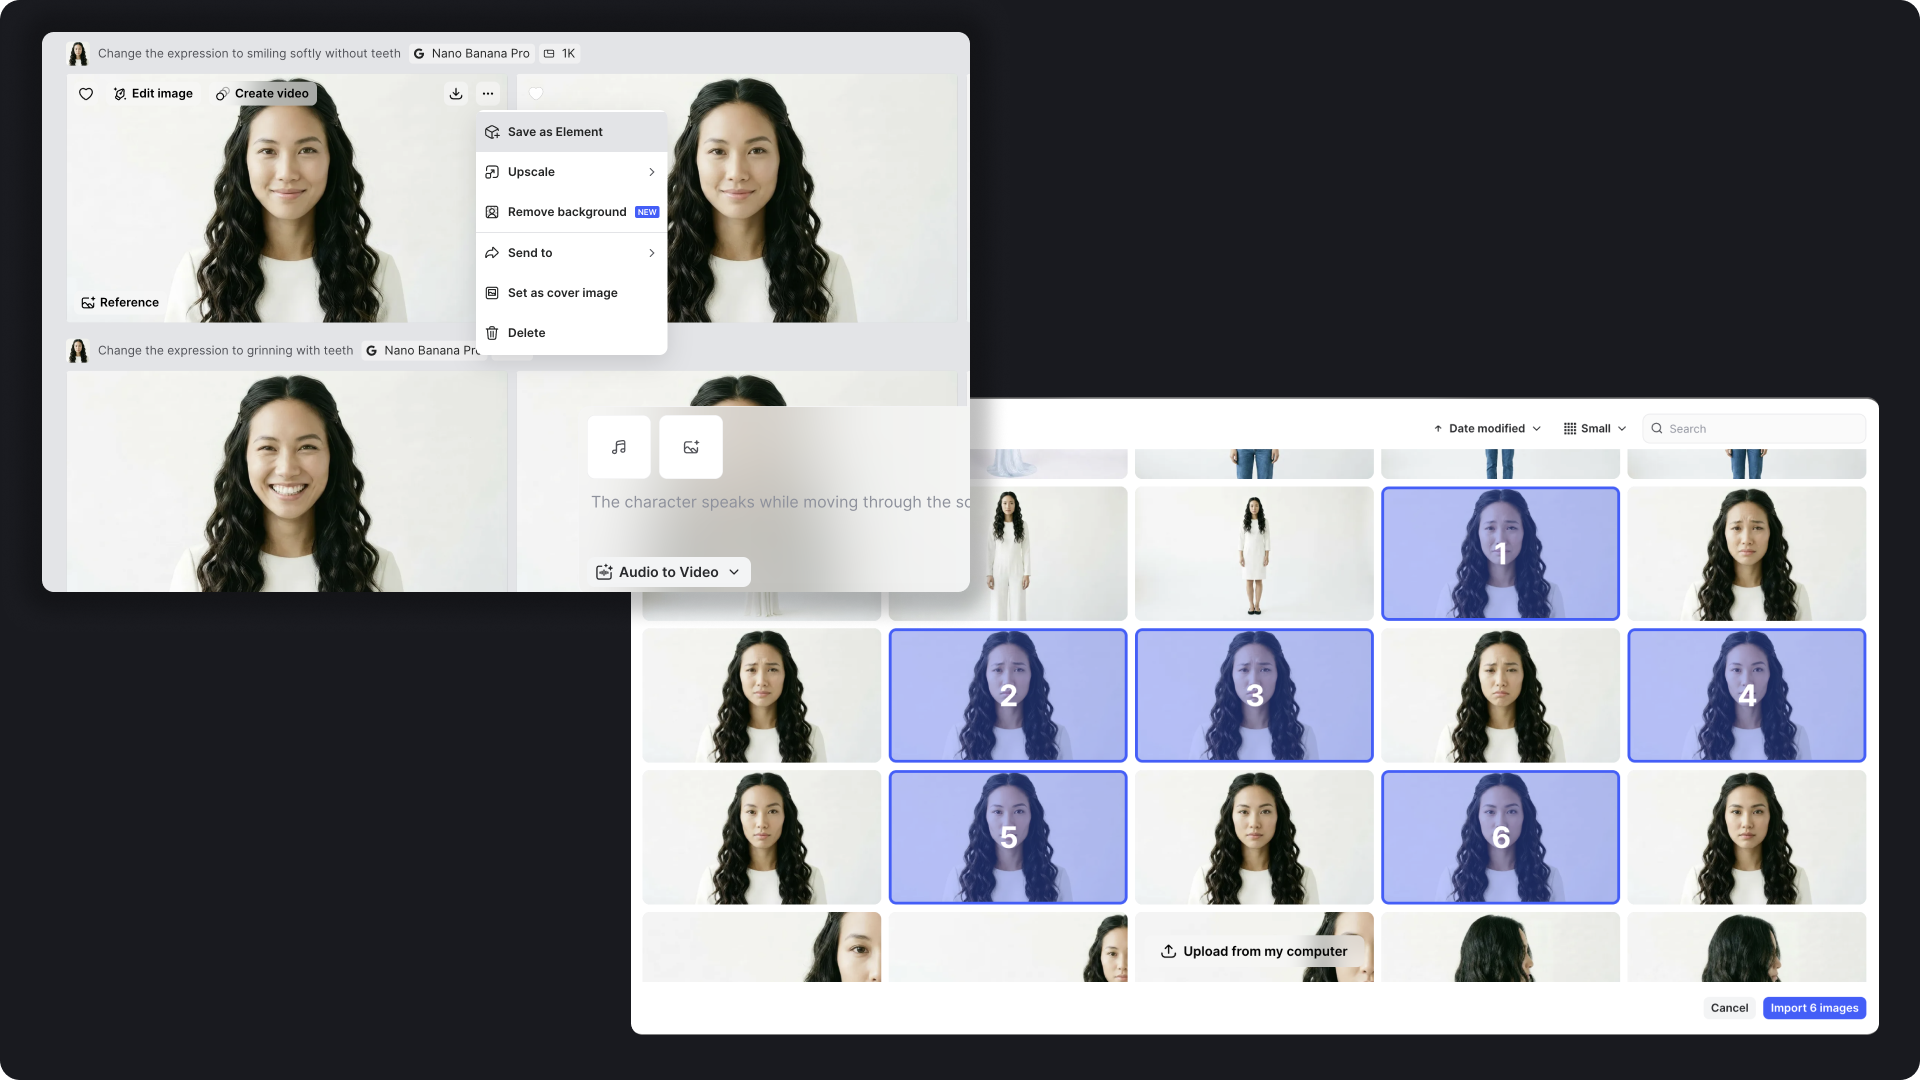This screenshot has width=1920, height=1080.
Task: Click the Nano Banana Pro chip beside the smiling-softly prompt
Action: pos(471,54)
